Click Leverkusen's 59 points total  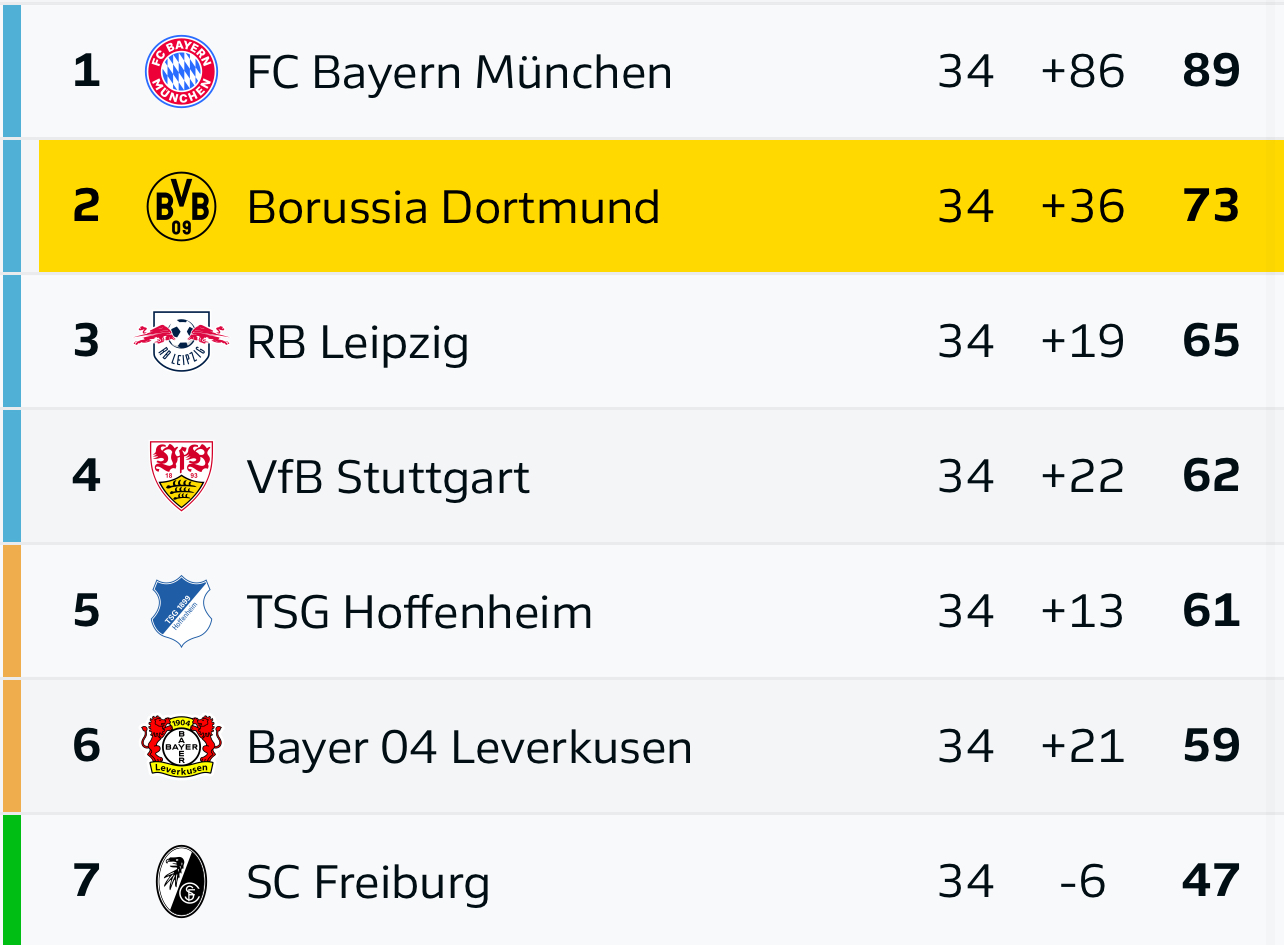tap(1211, 746)
